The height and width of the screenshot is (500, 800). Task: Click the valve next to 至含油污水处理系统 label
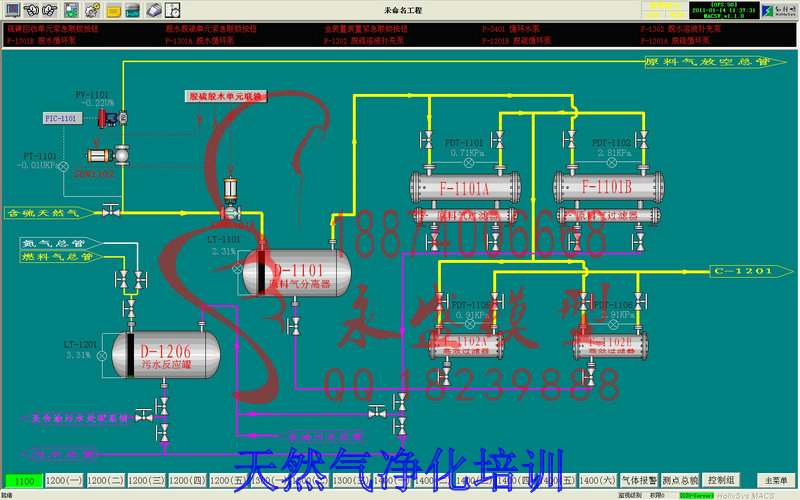pos(144,416)
